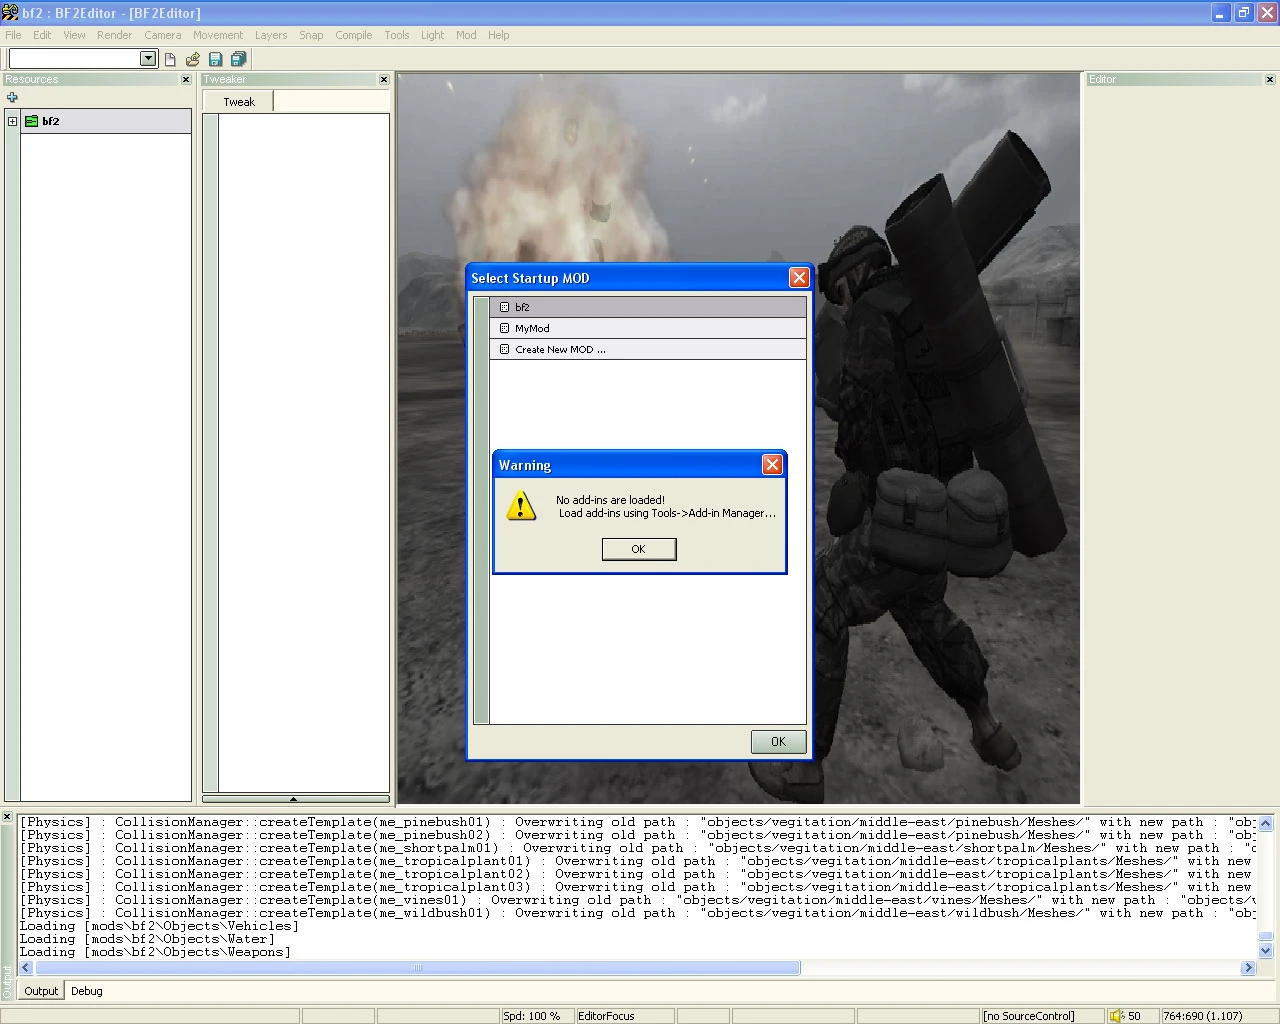Open the Compile menu
This screenshot has height=1024, width=1280.
click(354, 35)
